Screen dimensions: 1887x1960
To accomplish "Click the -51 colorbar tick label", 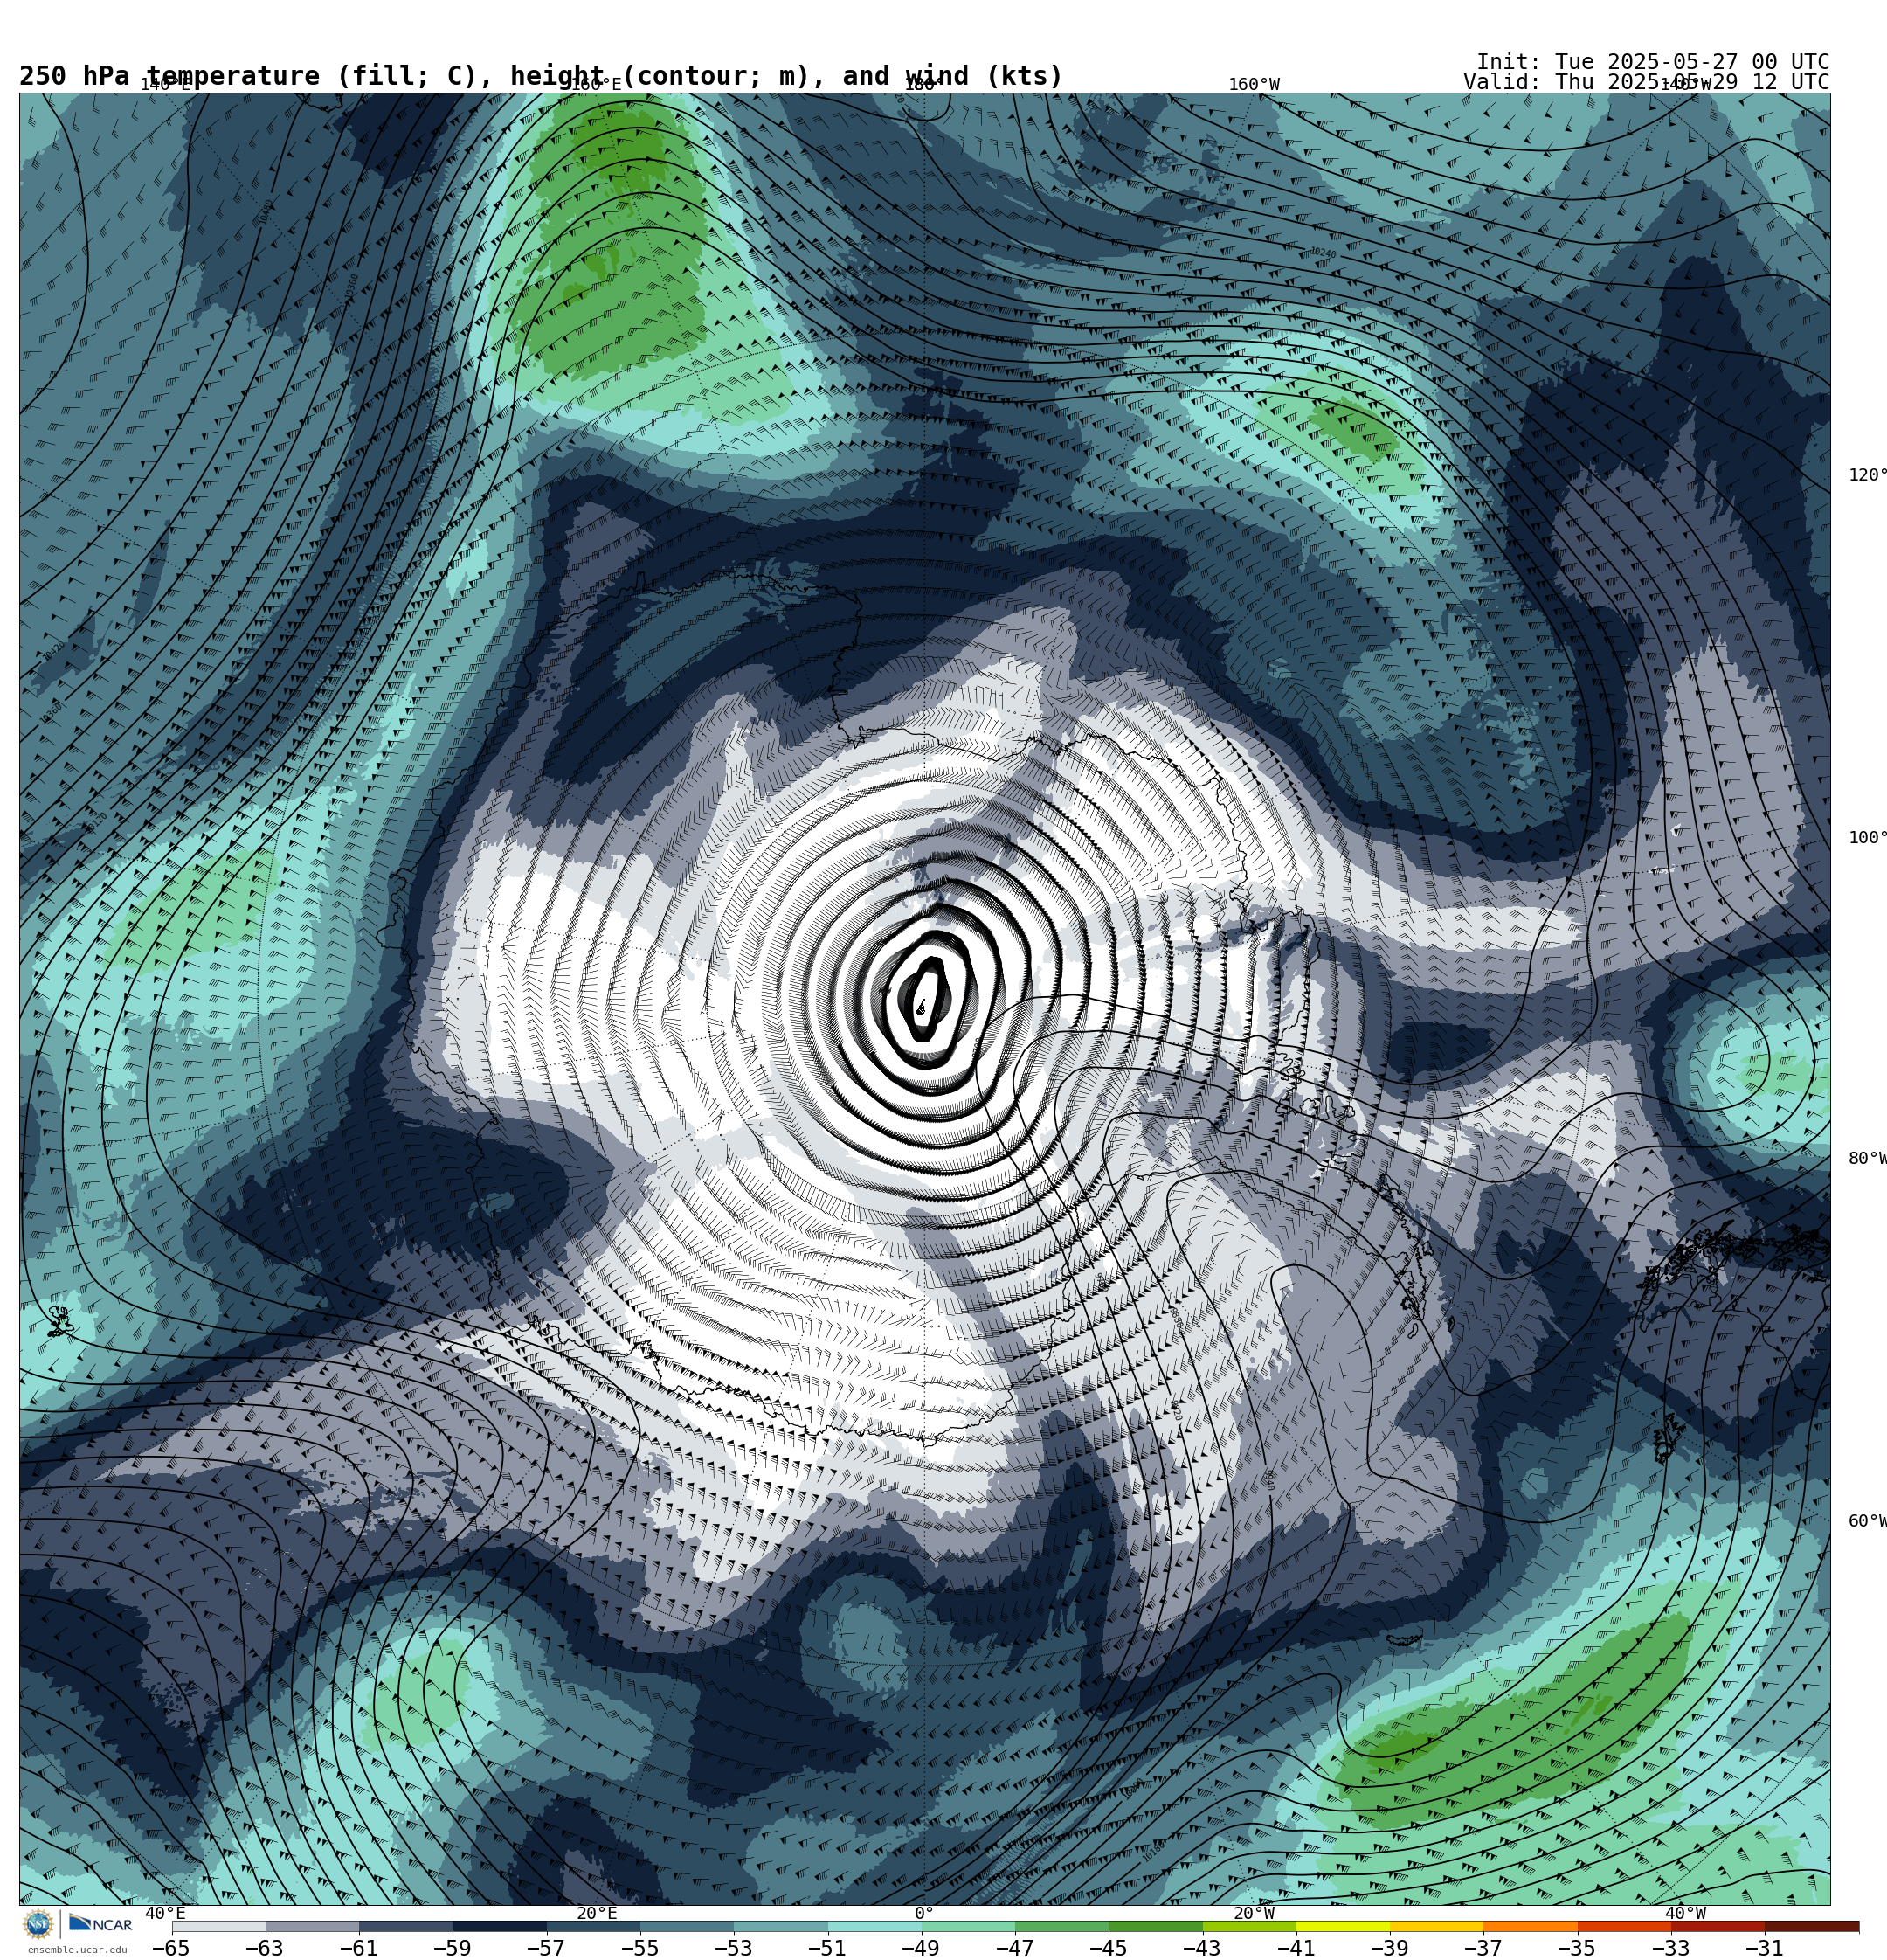I will click(827, 1948).
